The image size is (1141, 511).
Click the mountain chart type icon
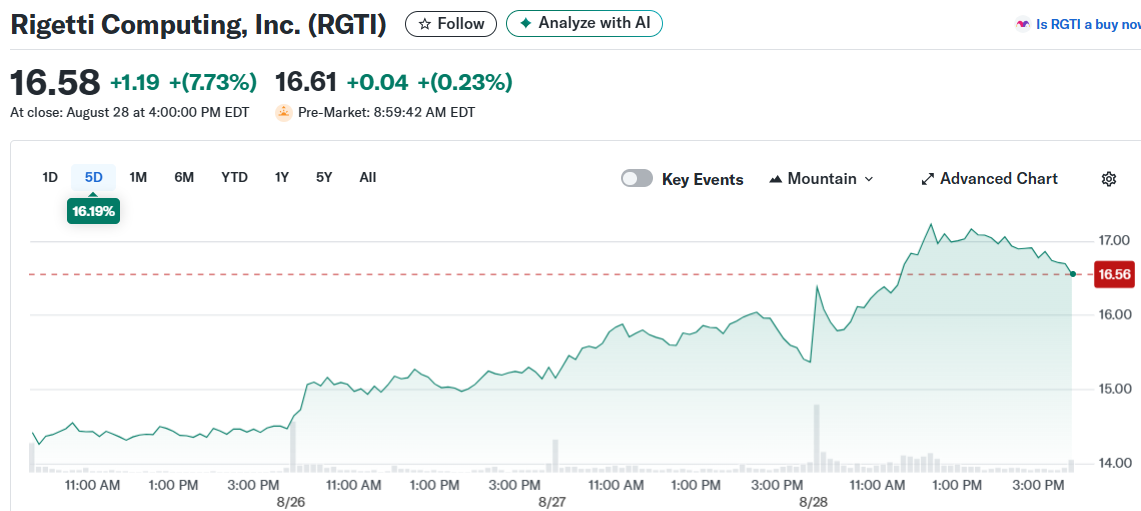[x=775, y=179]
